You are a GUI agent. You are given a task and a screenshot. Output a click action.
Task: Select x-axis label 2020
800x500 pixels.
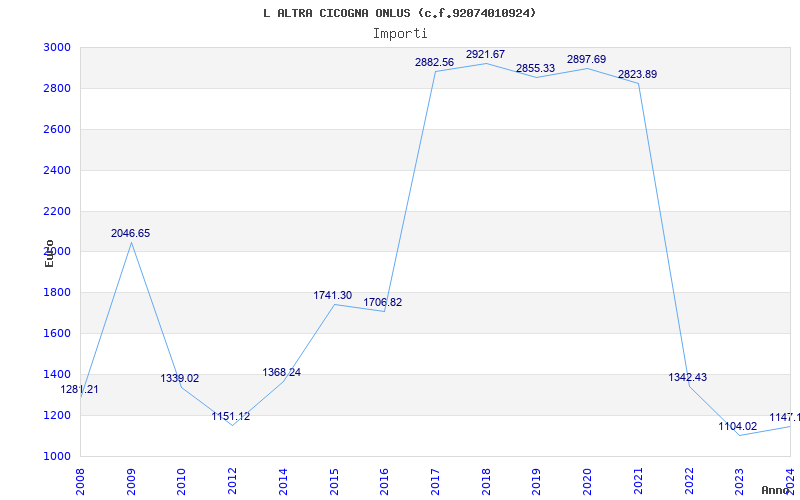[x=587, y=482]
